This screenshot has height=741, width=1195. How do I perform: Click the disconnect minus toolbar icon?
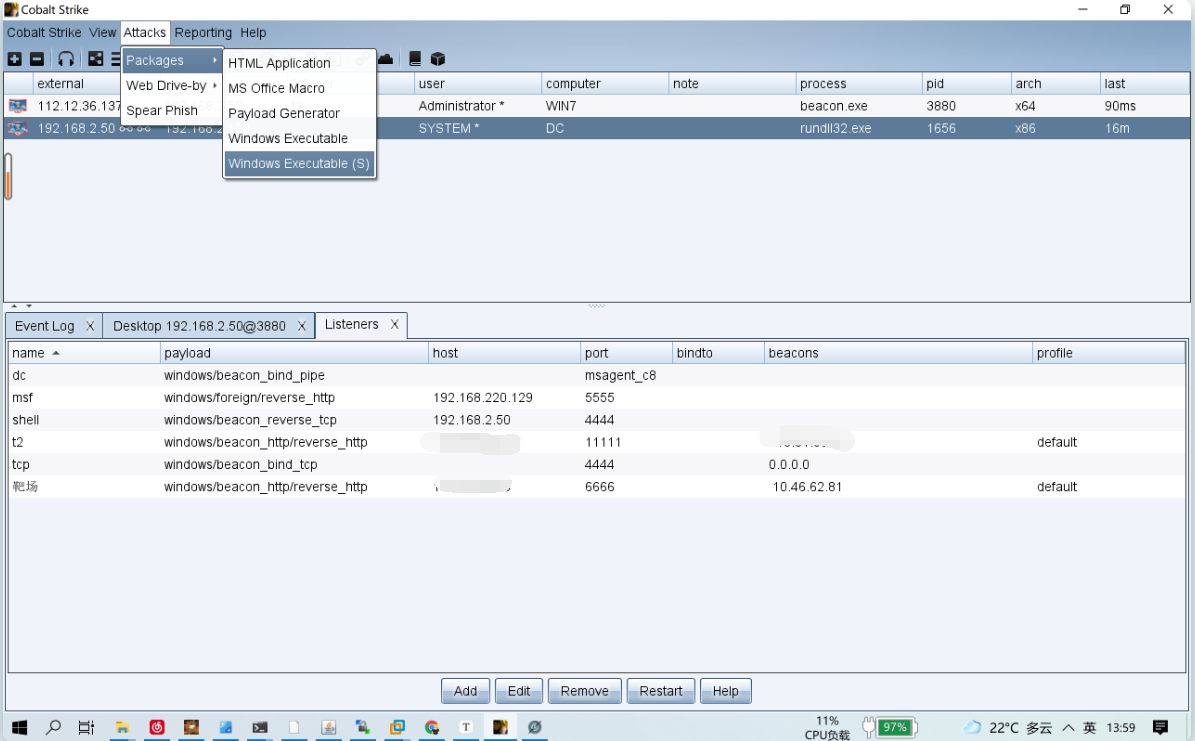click(37, 59)
